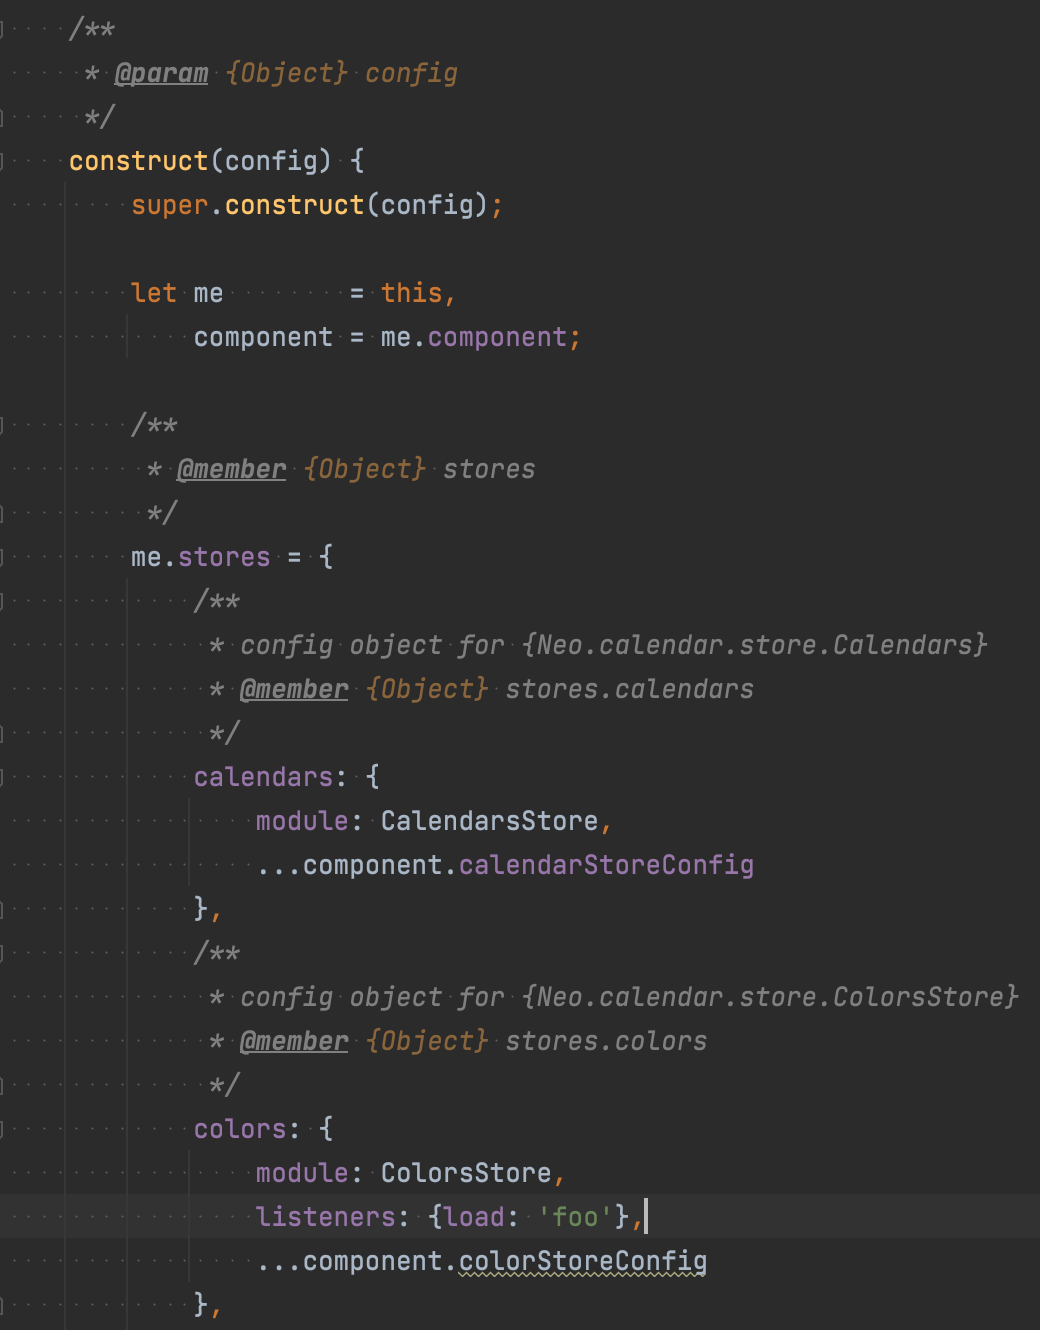
Task: Click the component variable being declared
Action: [263, 337]
